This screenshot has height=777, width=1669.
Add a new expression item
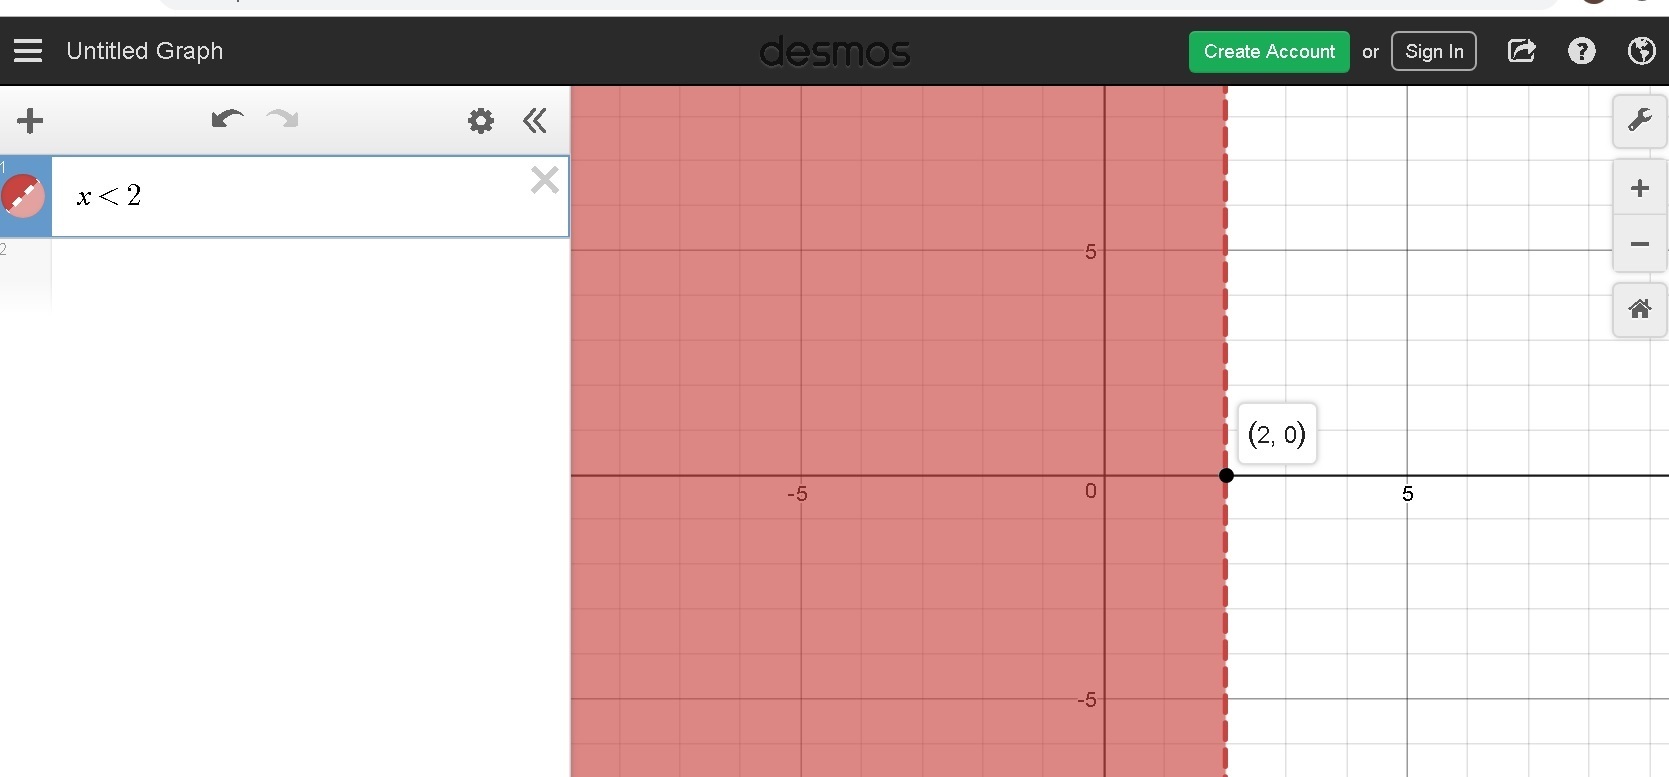pos(30,121)
